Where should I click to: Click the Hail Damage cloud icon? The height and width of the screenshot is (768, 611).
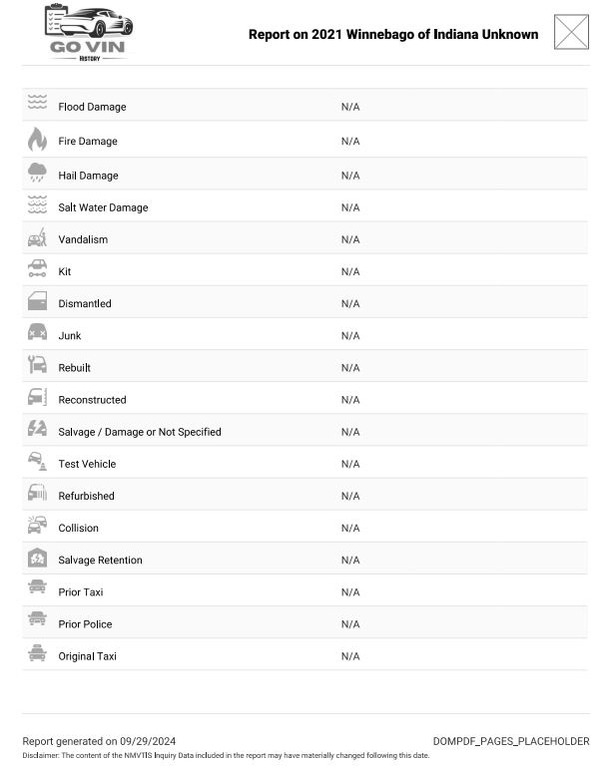tap(37, 173)
